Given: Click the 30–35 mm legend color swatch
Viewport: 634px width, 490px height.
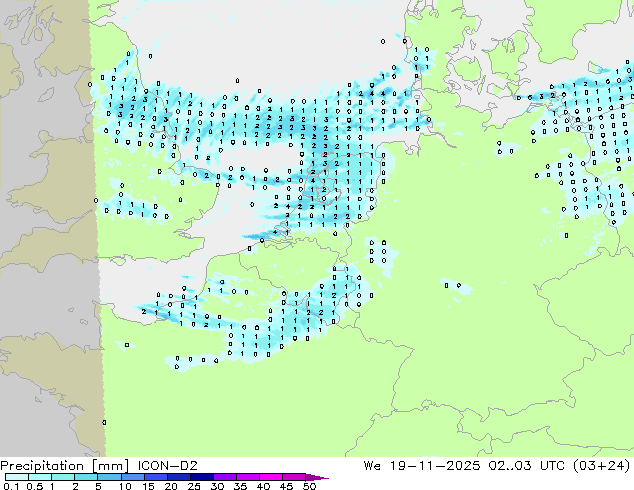Looking at the screenshot, I should (x=224, y=477).
